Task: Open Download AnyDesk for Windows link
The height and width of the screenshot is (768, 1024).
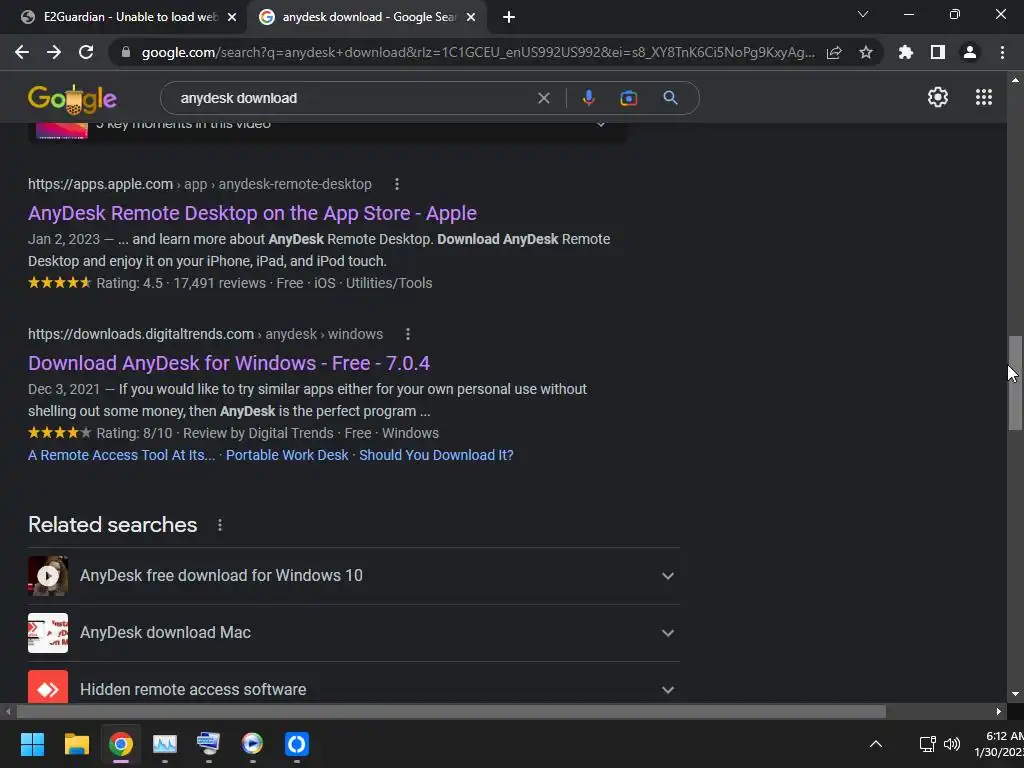Action: point(229,363)
